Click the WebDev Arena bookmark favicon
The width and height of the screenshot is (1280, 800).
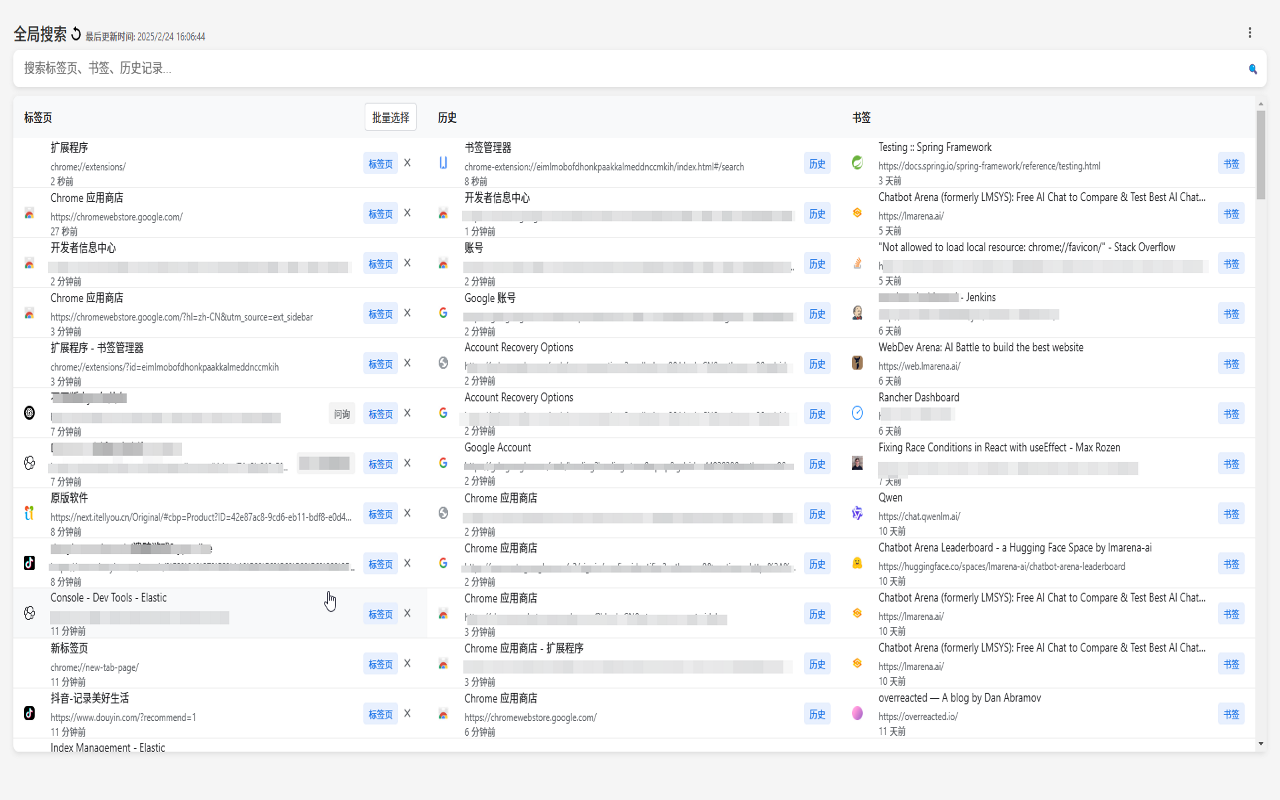pos(857,363)
